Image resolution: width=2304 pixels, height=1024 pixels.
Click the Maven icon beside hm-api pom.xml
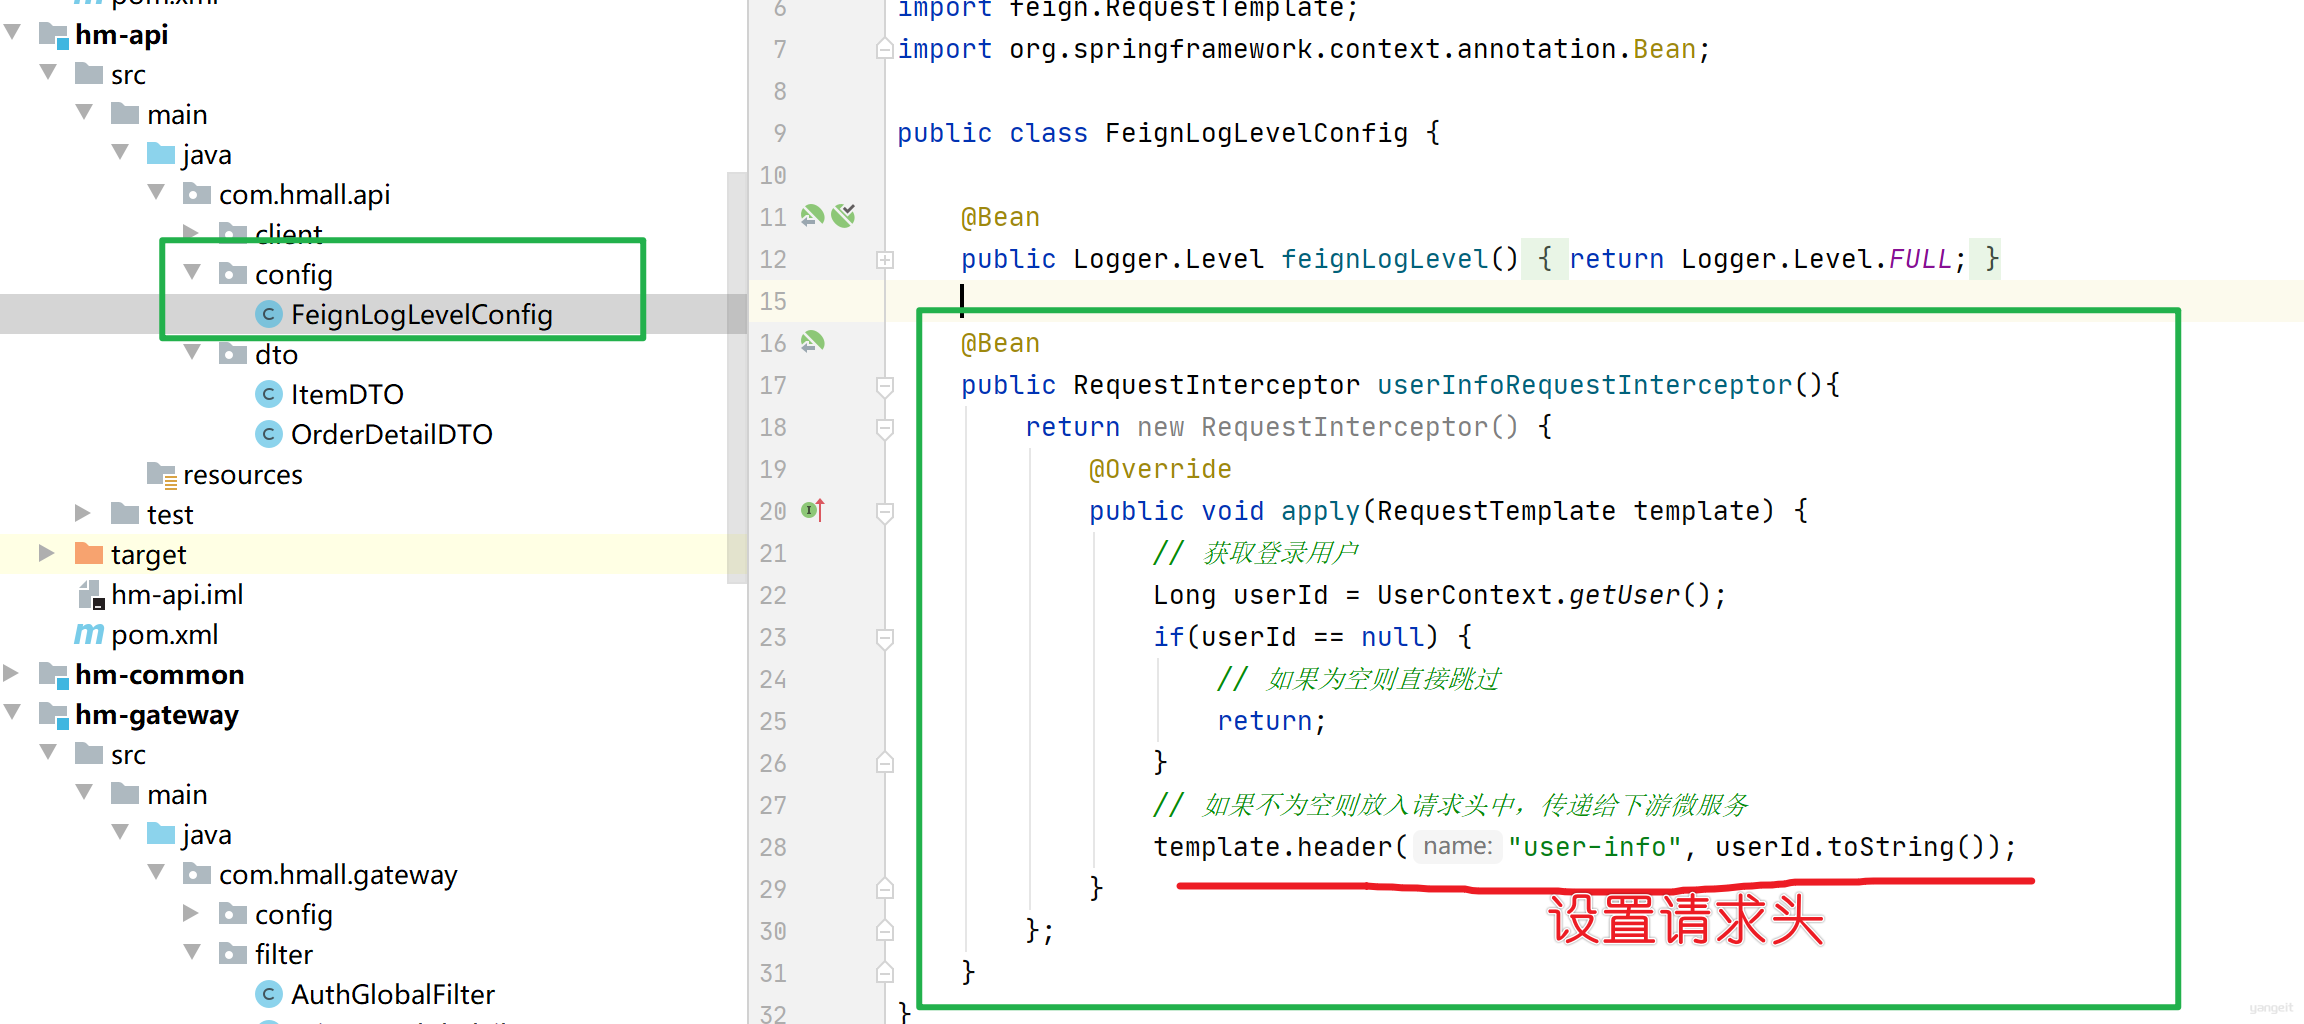[89, 634]
